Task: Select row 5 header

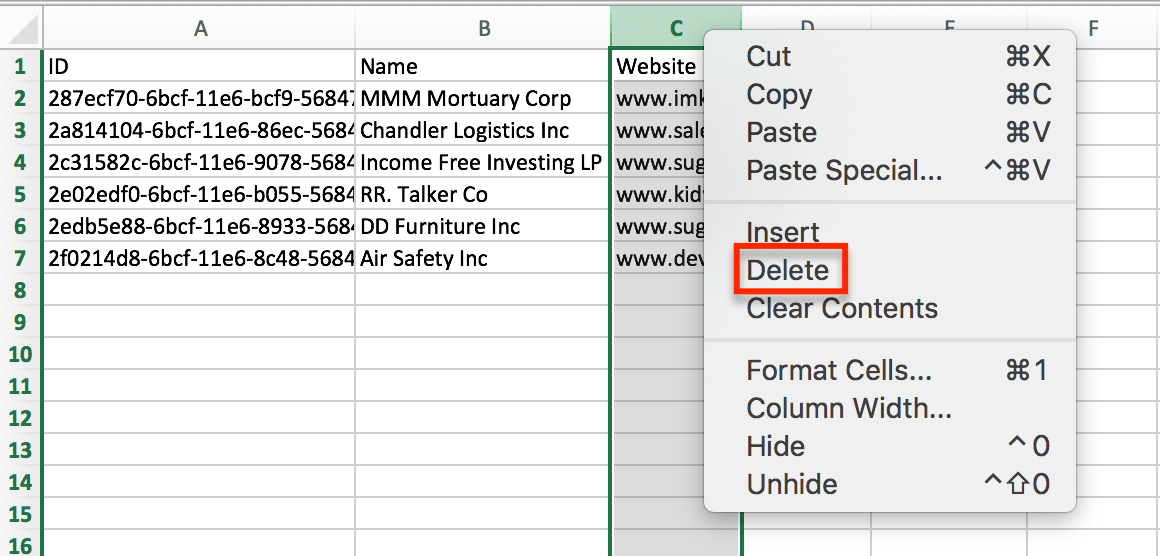Action: (x=21, y=194)
